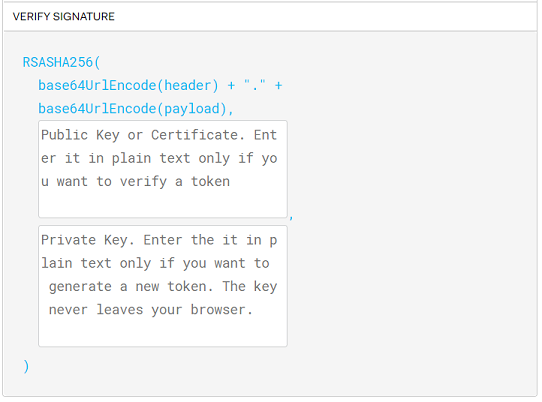The width and height of the screenshot is (542, 402).
Task: Click the blank space below 'never leaves your browser.'
Action: [163, 332]
